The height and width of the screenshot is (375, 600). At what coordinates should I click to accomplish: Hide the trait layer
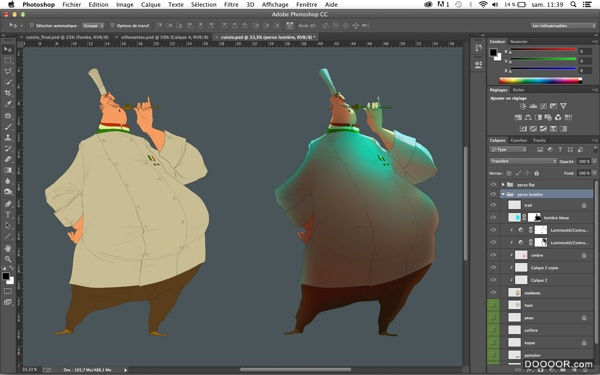click(493, 205)
